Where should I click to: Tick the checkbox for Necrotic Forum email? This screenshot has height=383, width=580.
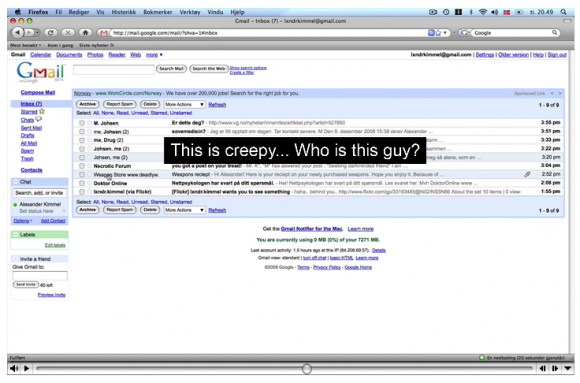coord(82,166)
